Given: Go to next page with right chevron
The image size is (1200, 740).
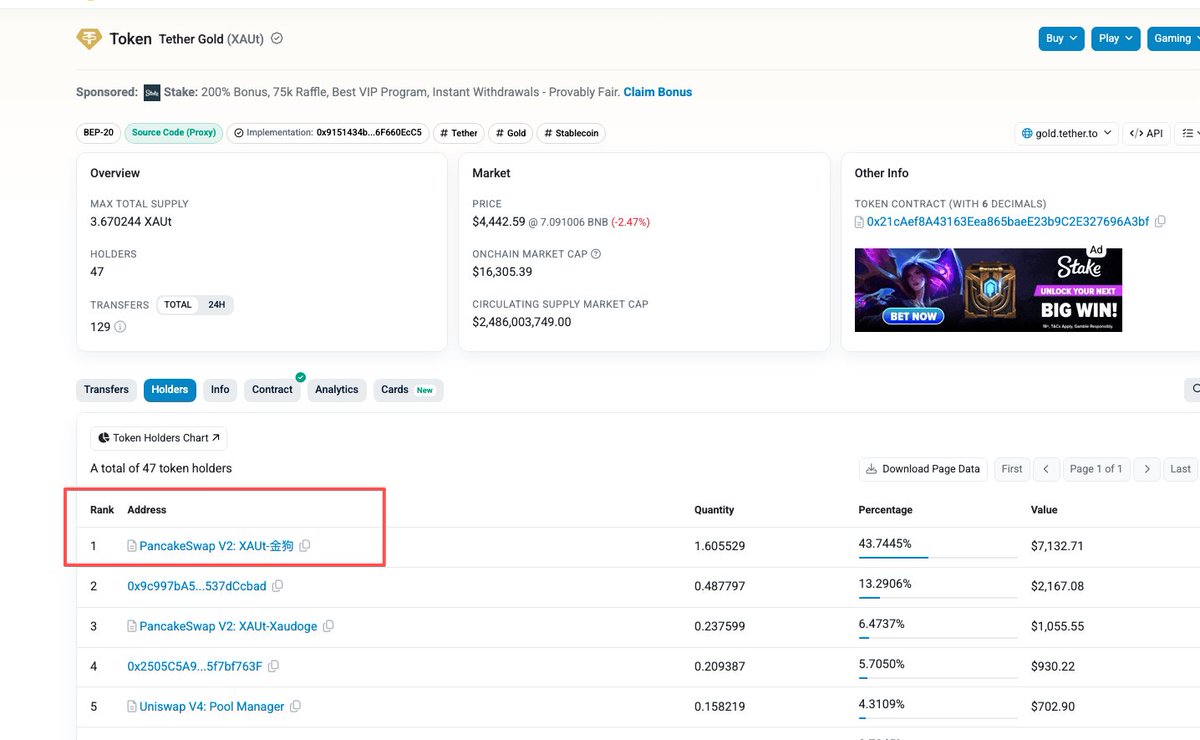Looking at the screenshot, I should point(1147,469).
